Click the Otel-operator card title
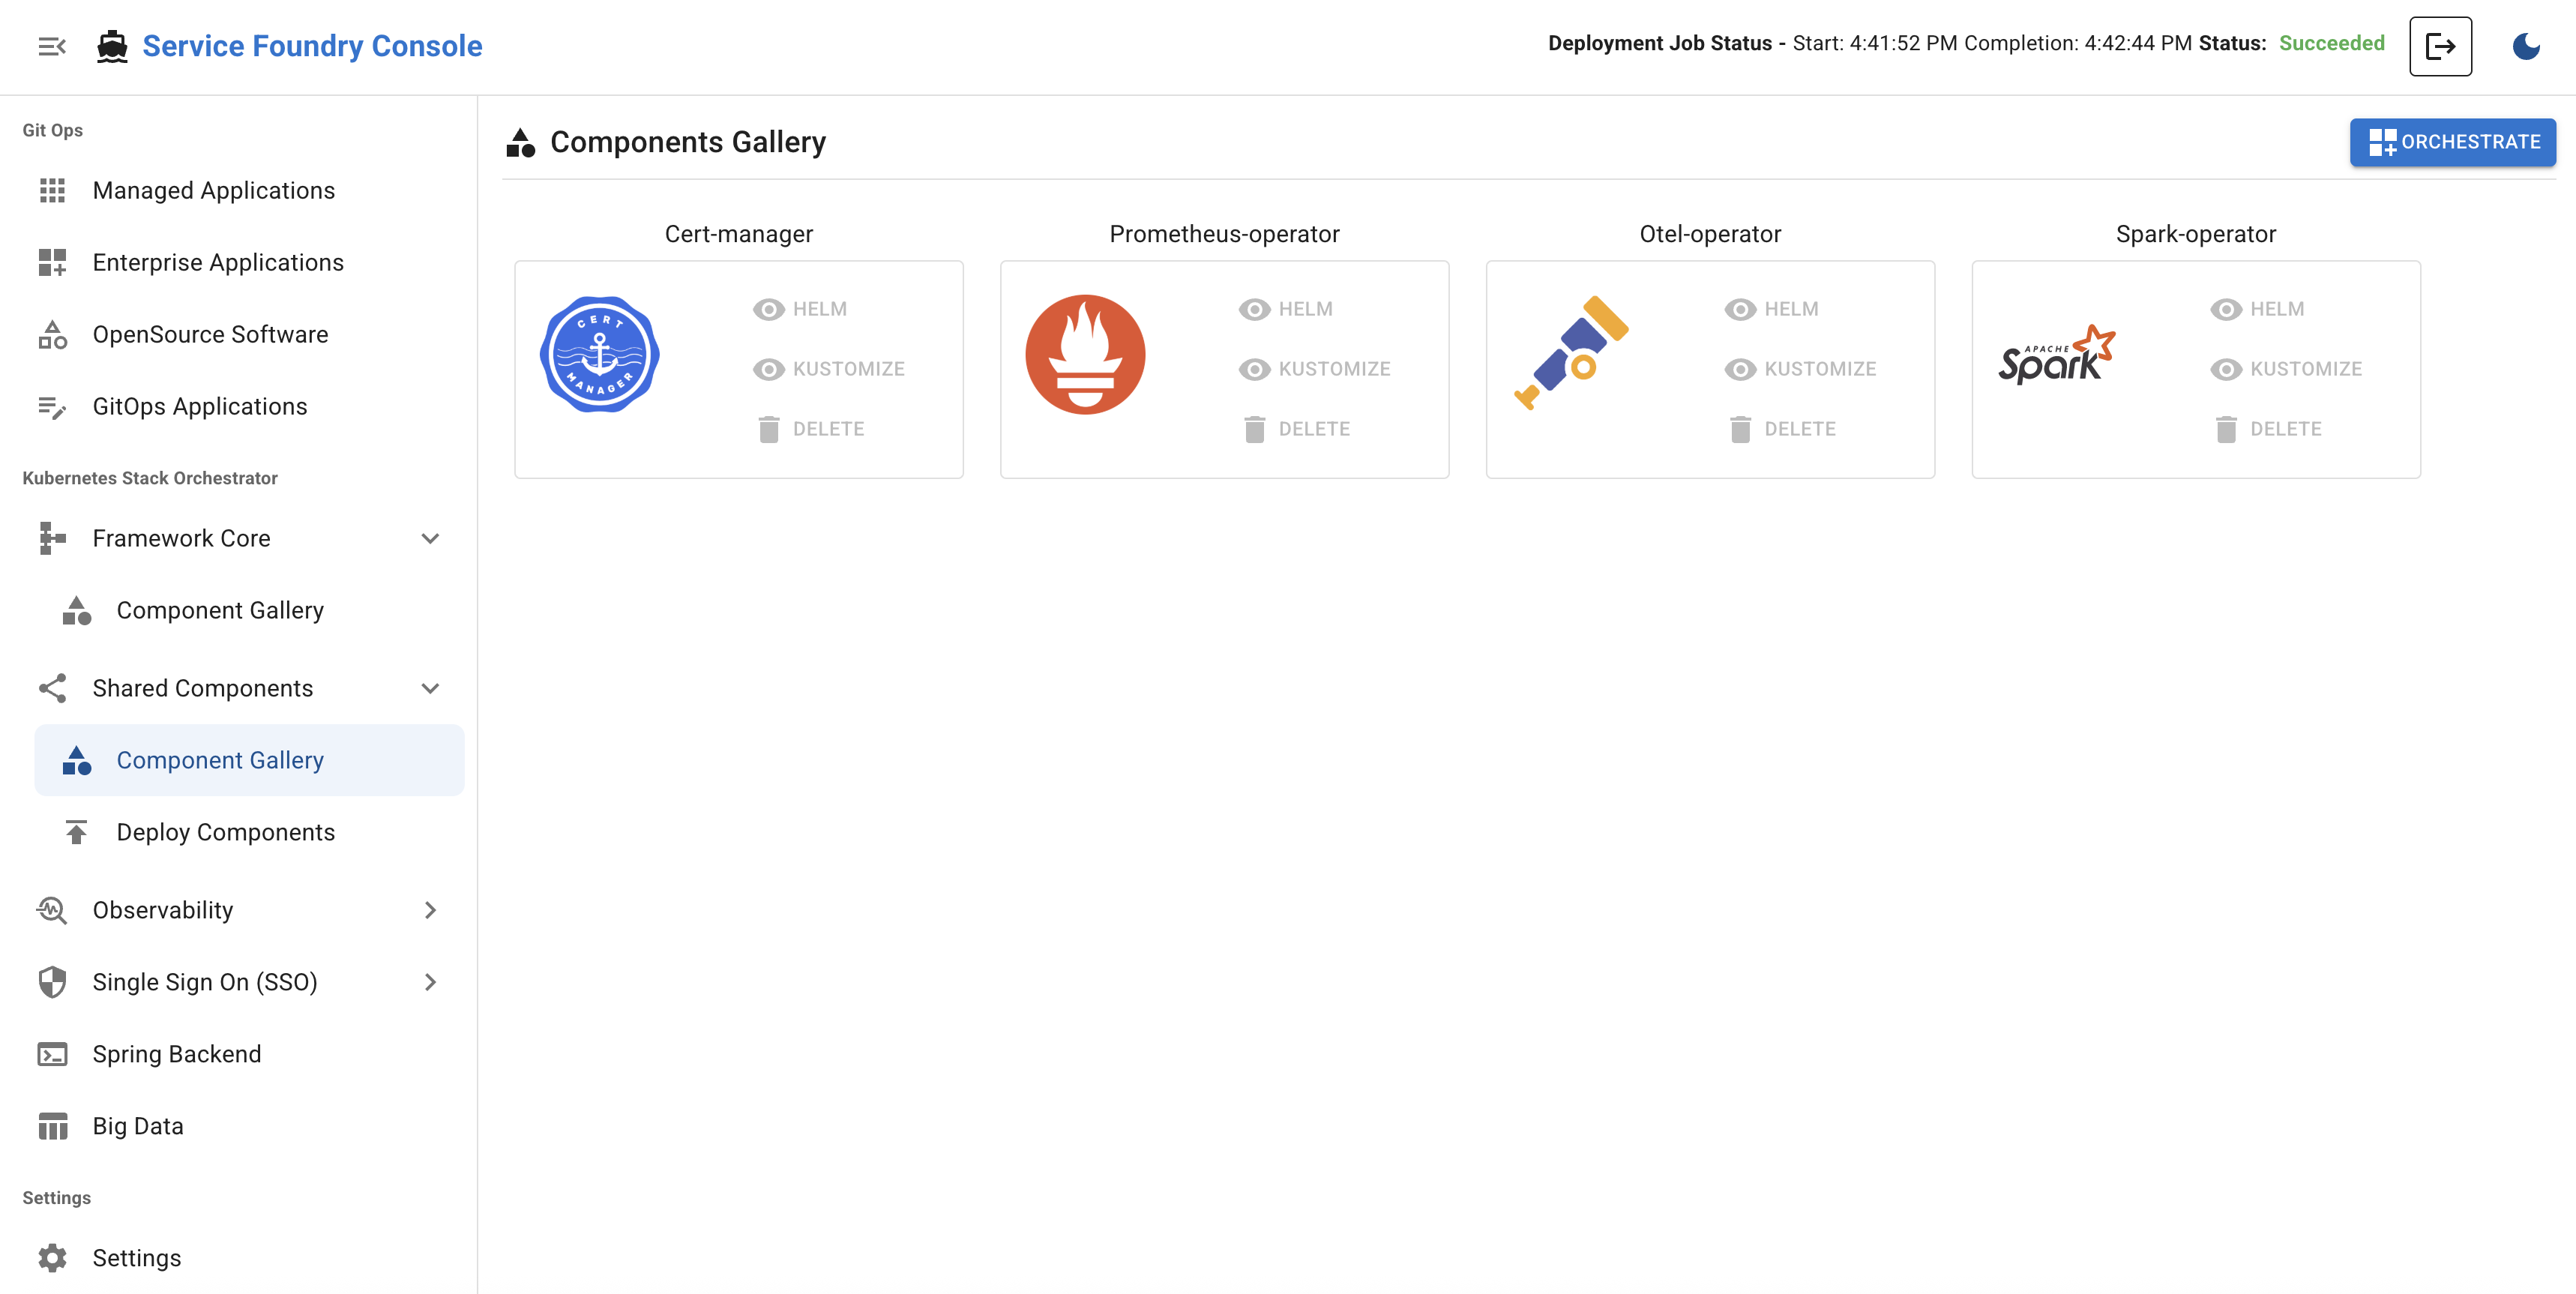The image size is (2576, 1294). [x=1710, y=234]
